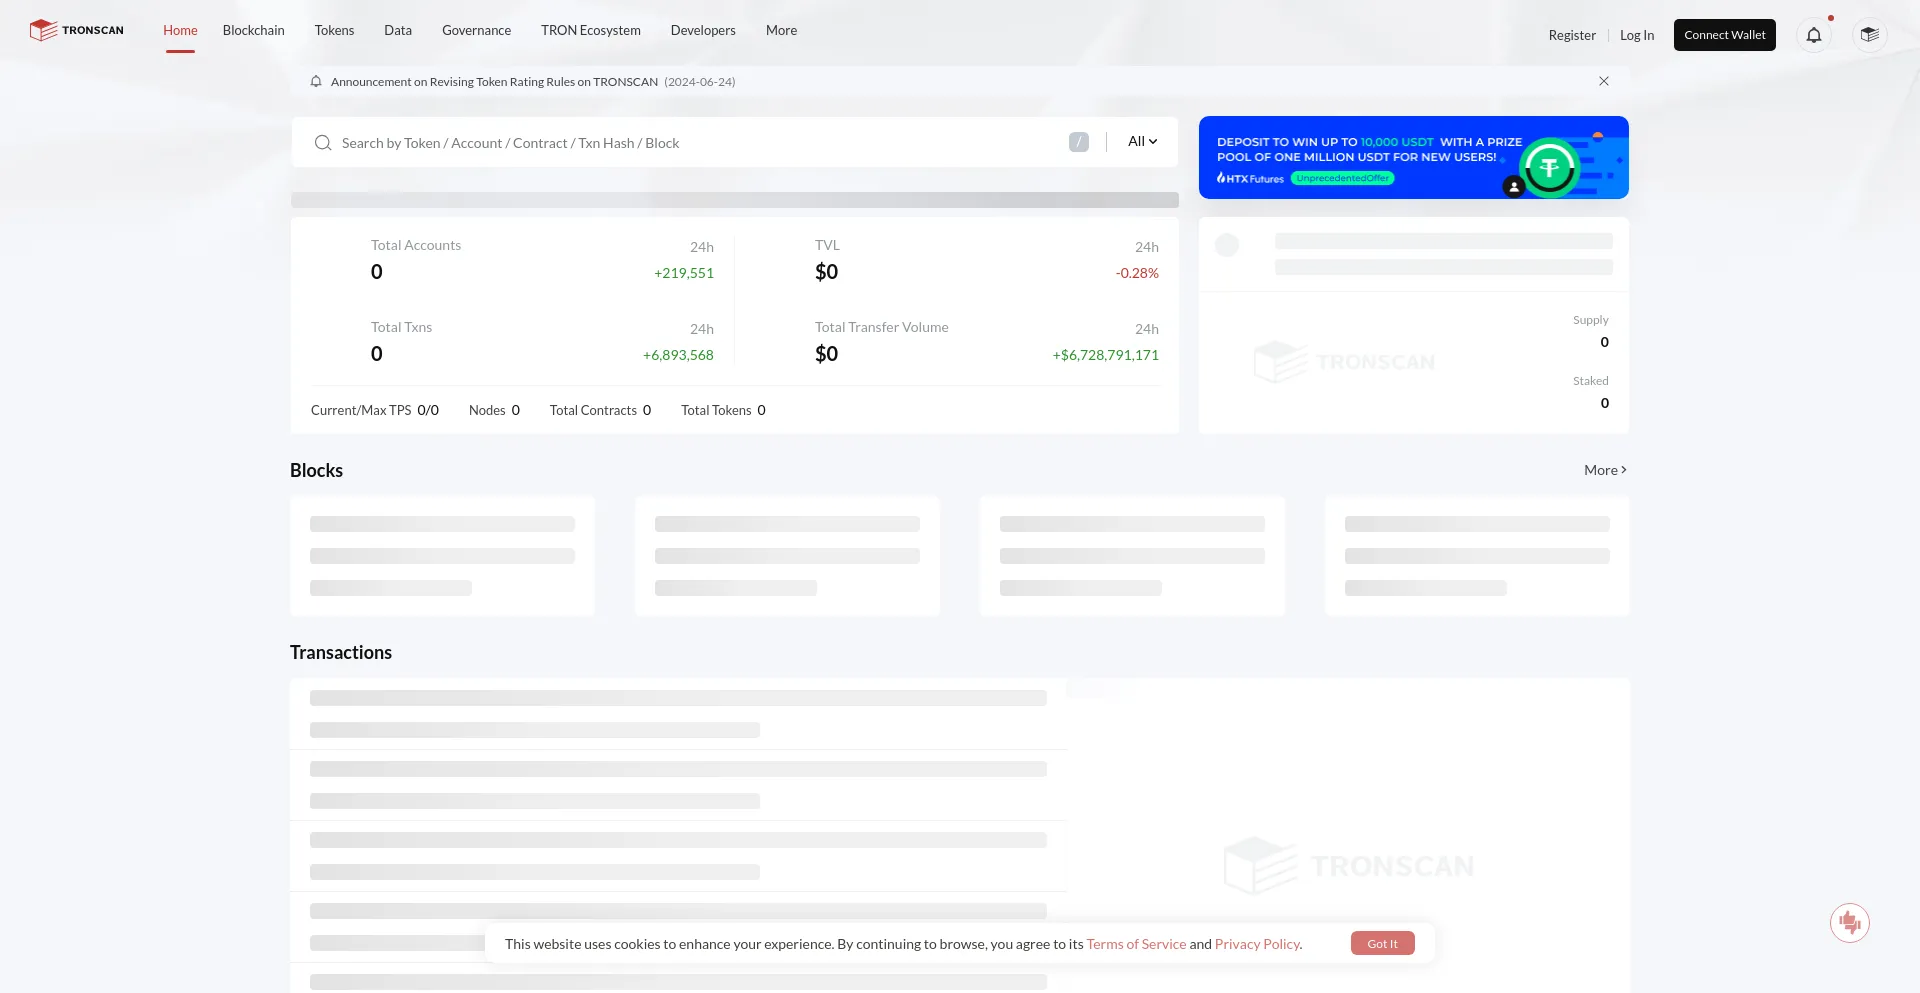Click the Log In link

pyautogui.click(x=1637, y=35)
